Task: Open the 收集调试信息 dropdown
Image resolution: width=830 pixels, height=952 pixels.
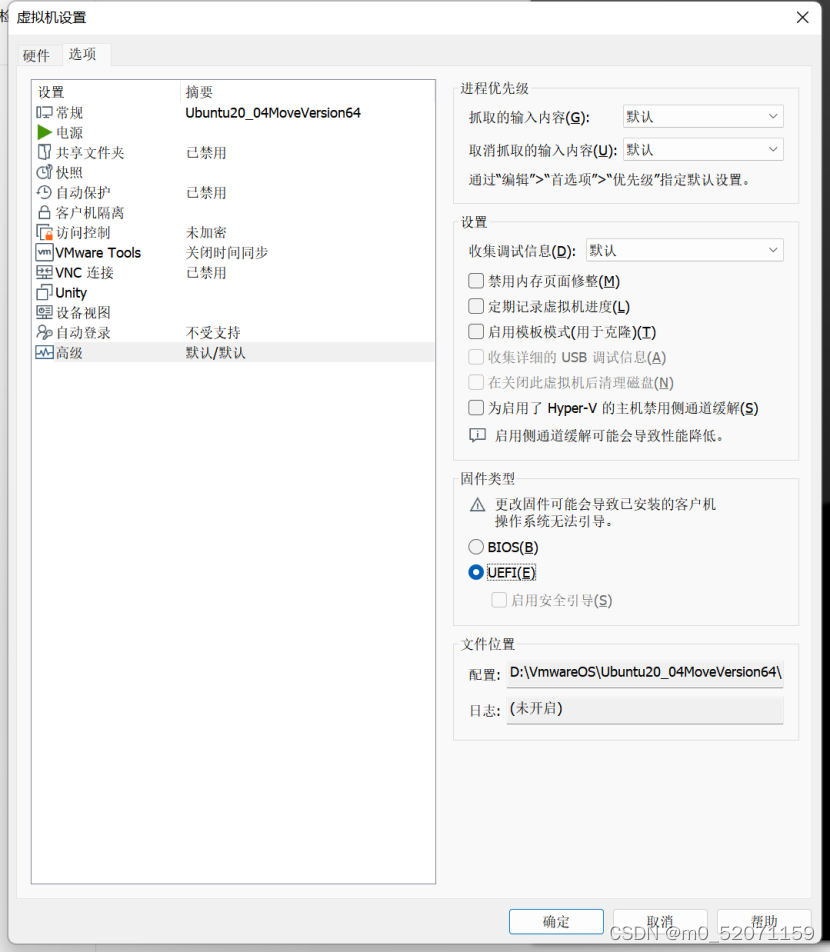Action: click(685, 250)
